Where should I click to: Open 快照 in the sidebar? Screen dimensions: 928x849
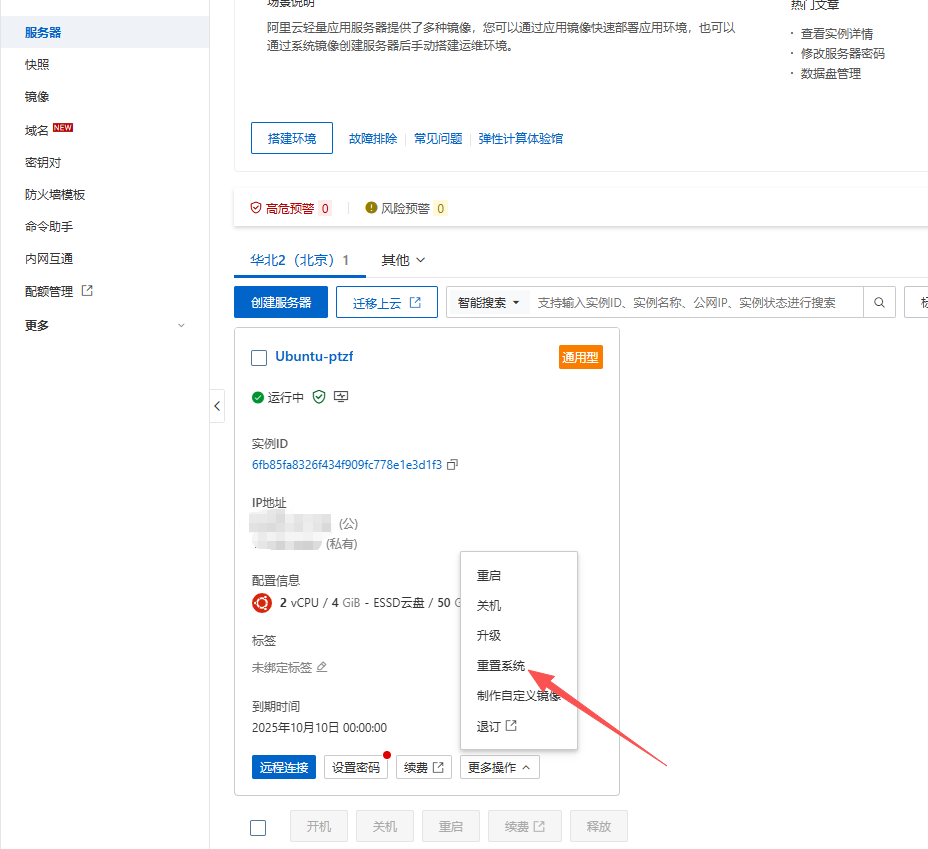[37, 64]
